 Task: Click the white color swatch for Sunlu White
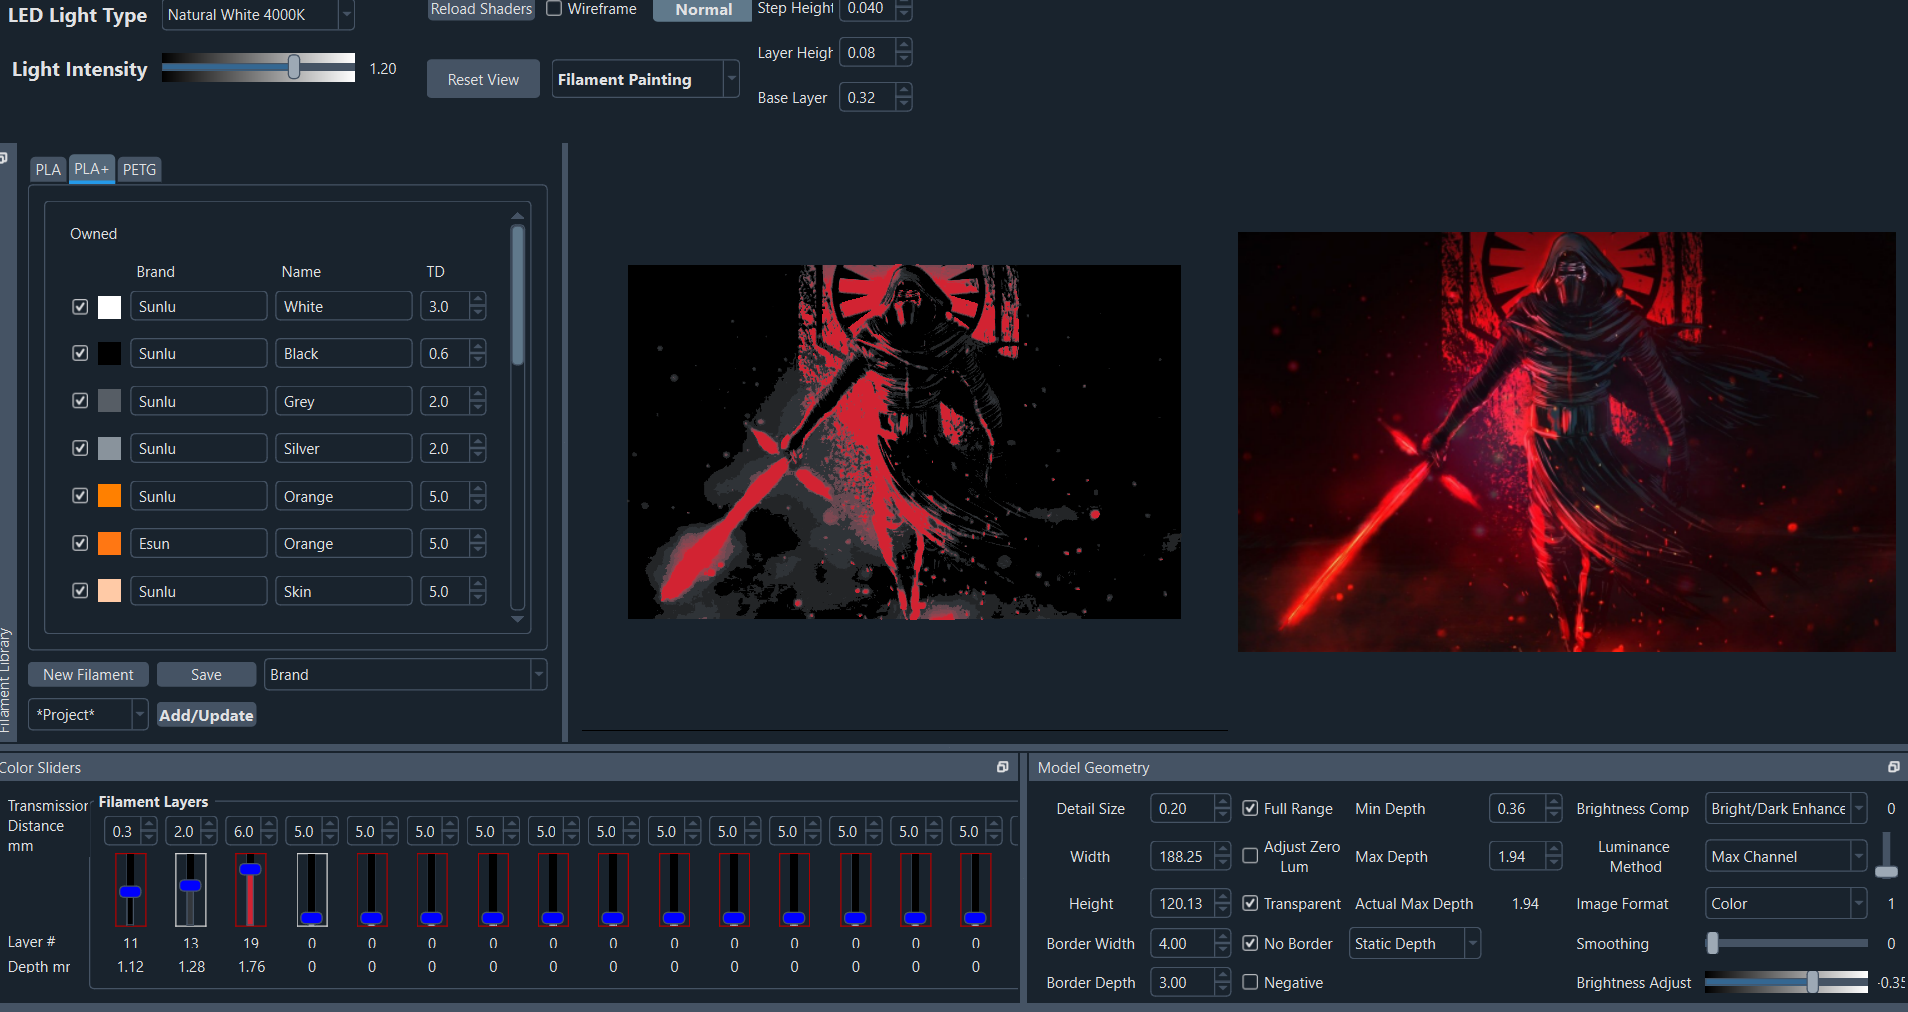tap(110, 307)
